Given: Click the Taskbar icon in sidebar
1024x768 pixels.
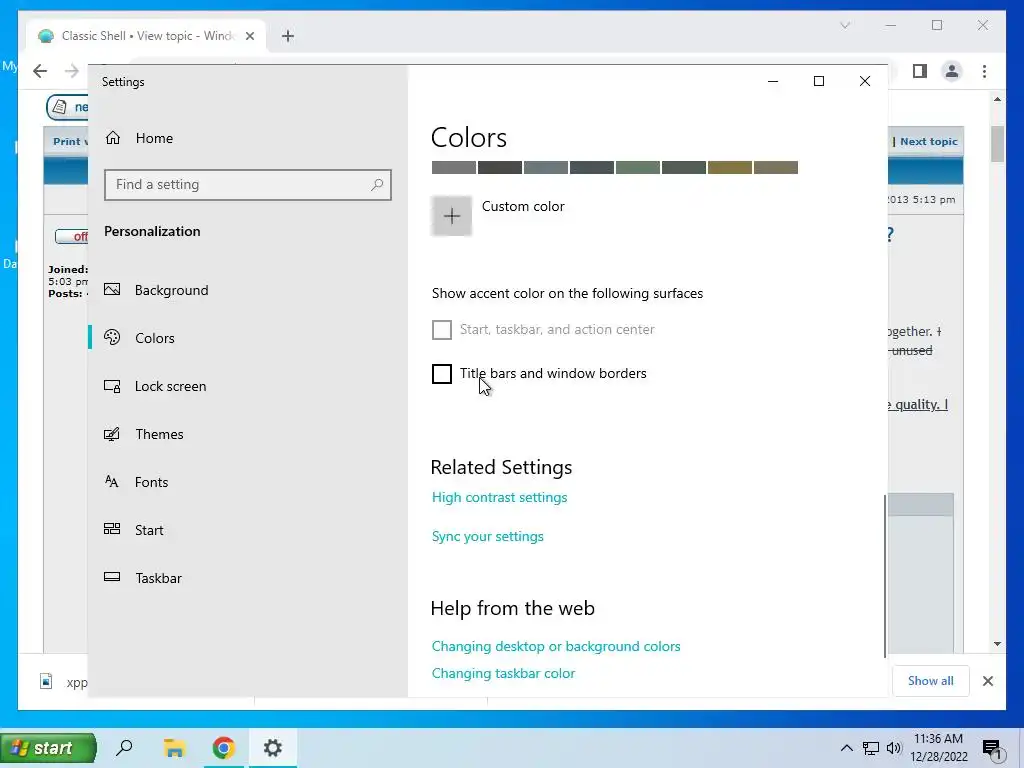Looking at the screenshot, I should click(x=112, y=577).
